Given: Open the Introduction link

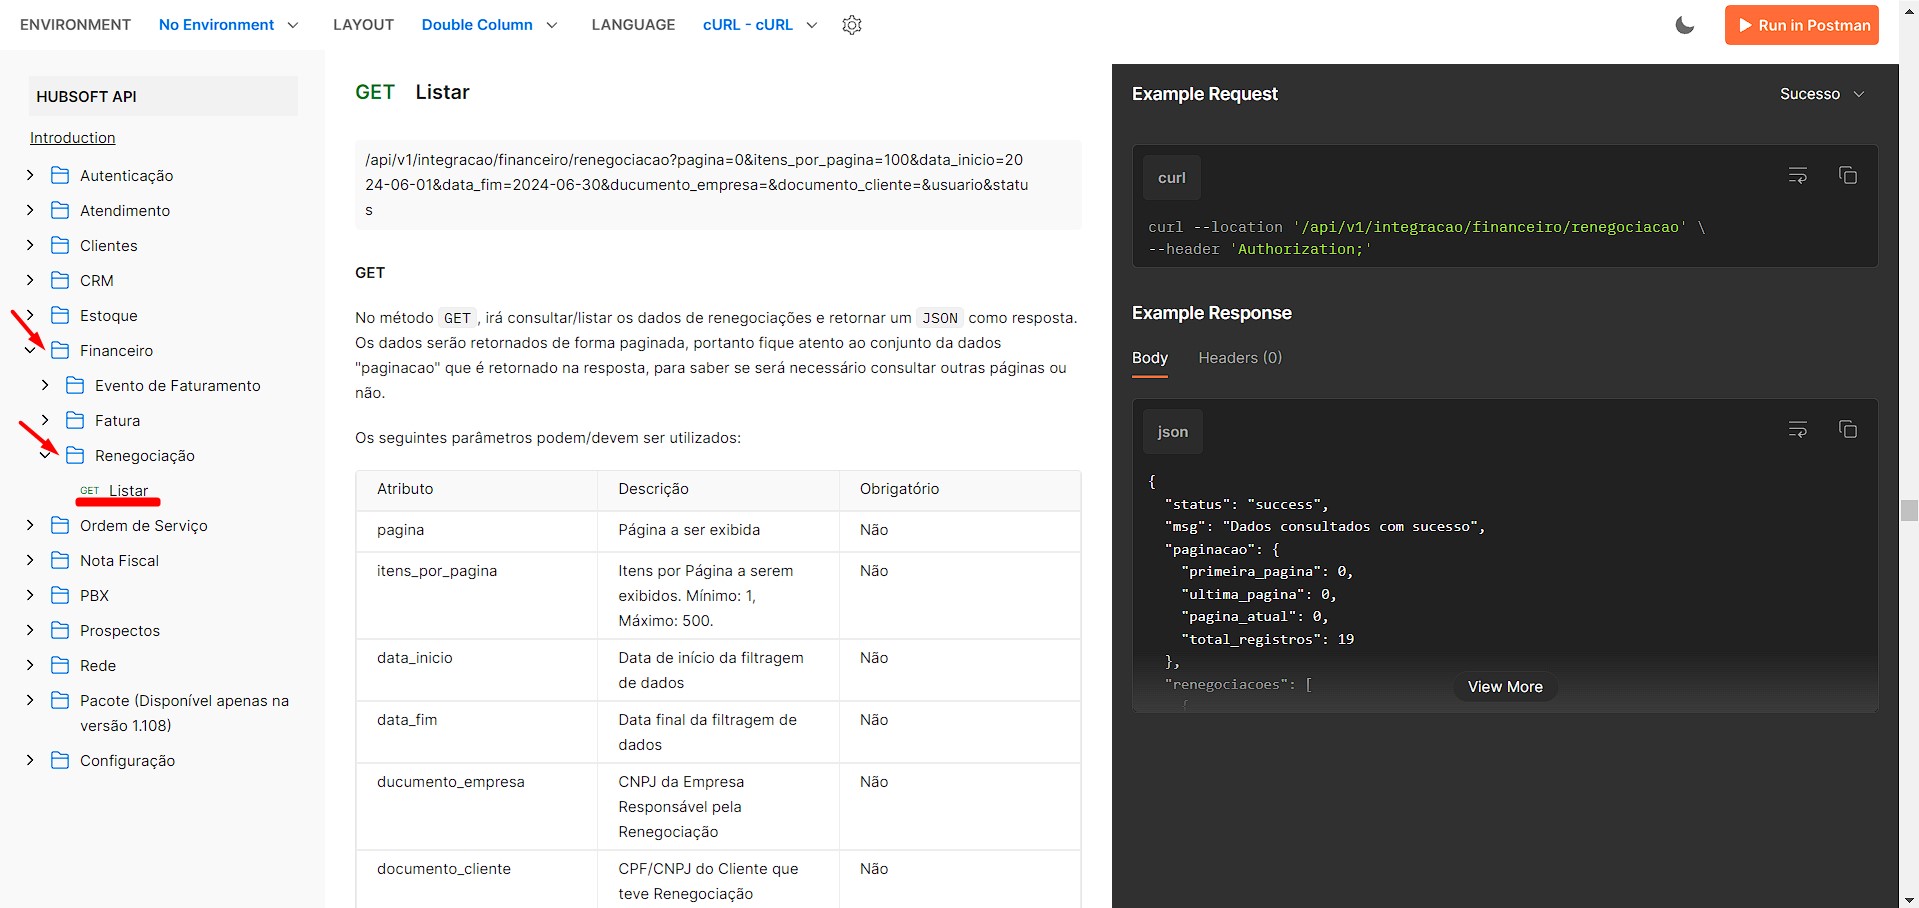Looking at the screenshot, I should coord(73,138).
